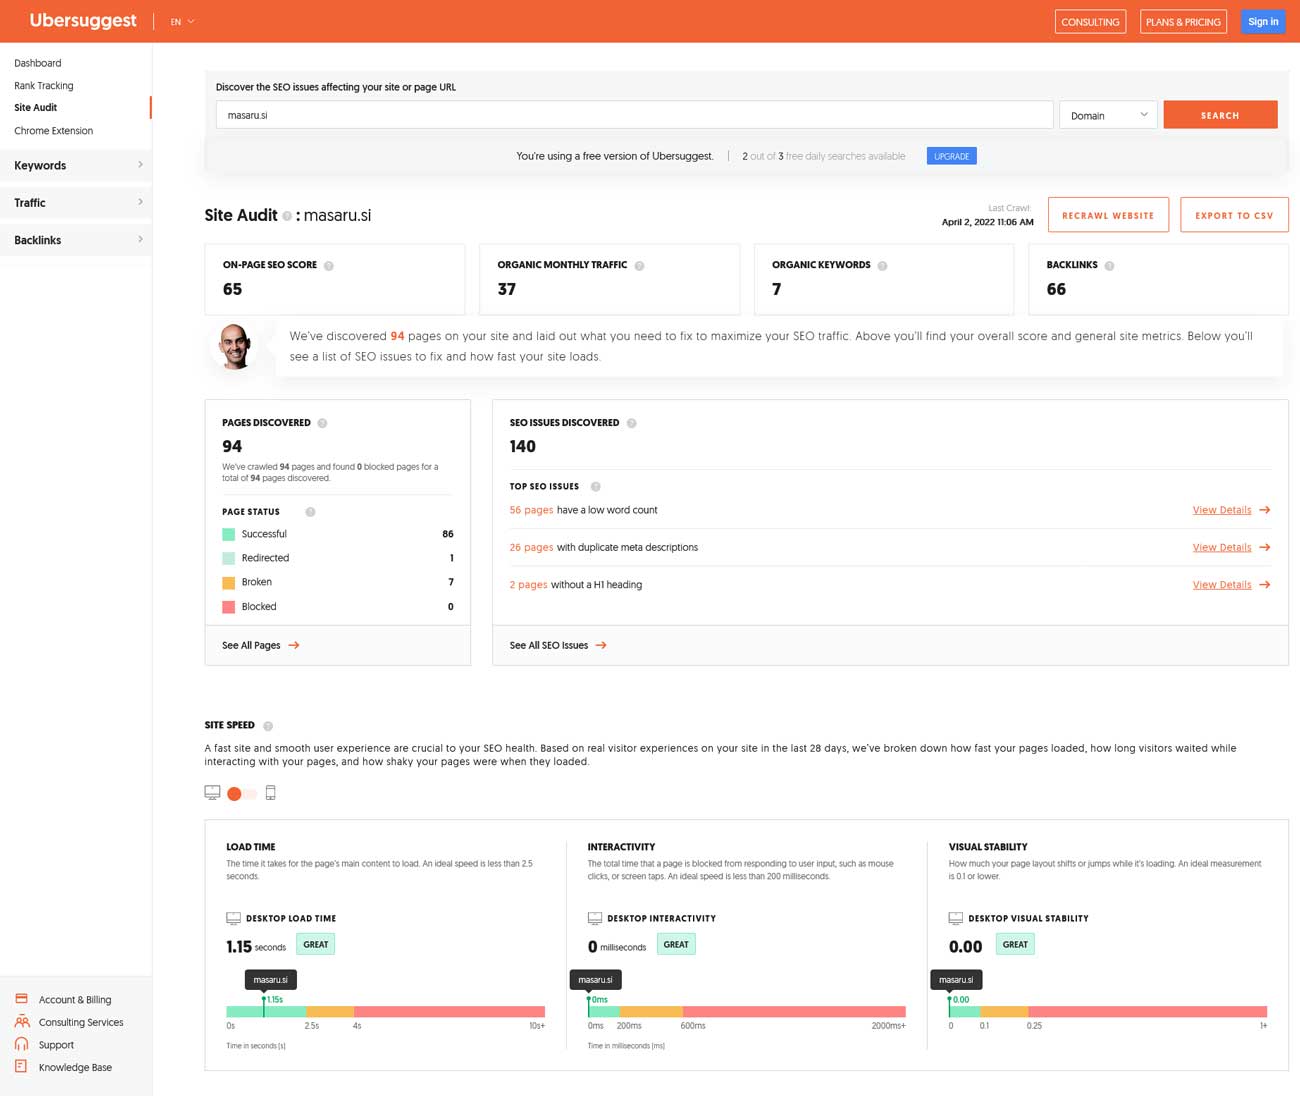Expand the Backlinks sidebar section
The width and height of the screenshot is (1300, 1096).
[x=76, y=240]
